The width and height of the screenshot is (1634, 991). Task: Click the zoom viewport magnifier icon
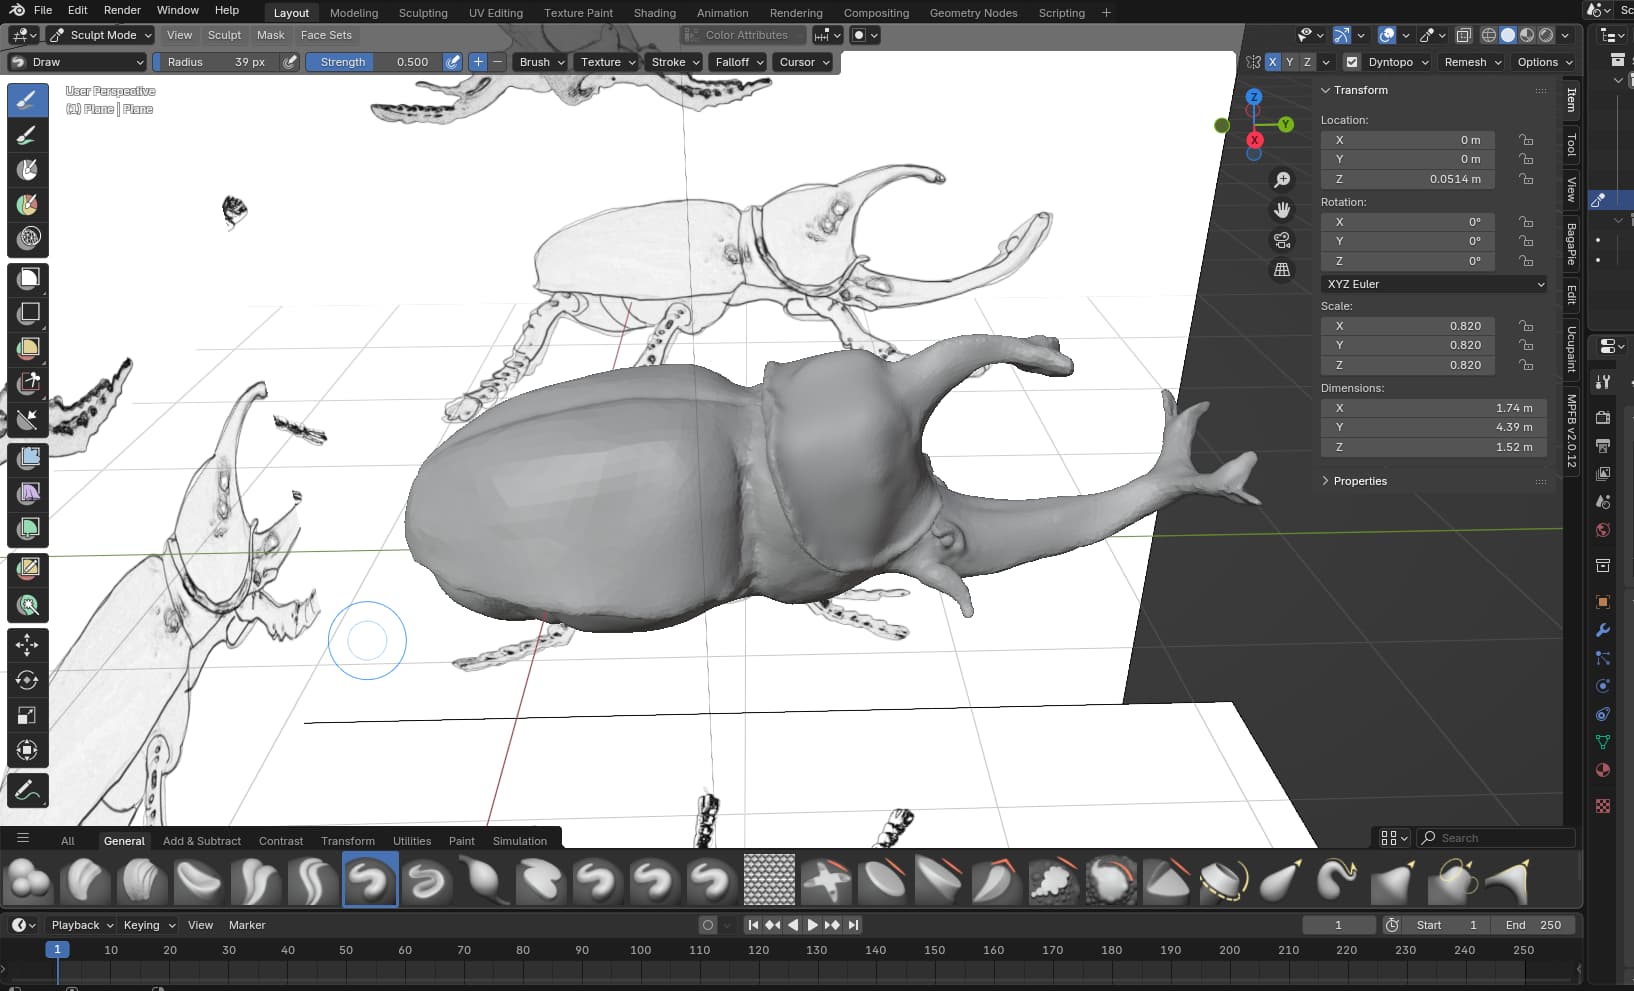pos(1282,180)
